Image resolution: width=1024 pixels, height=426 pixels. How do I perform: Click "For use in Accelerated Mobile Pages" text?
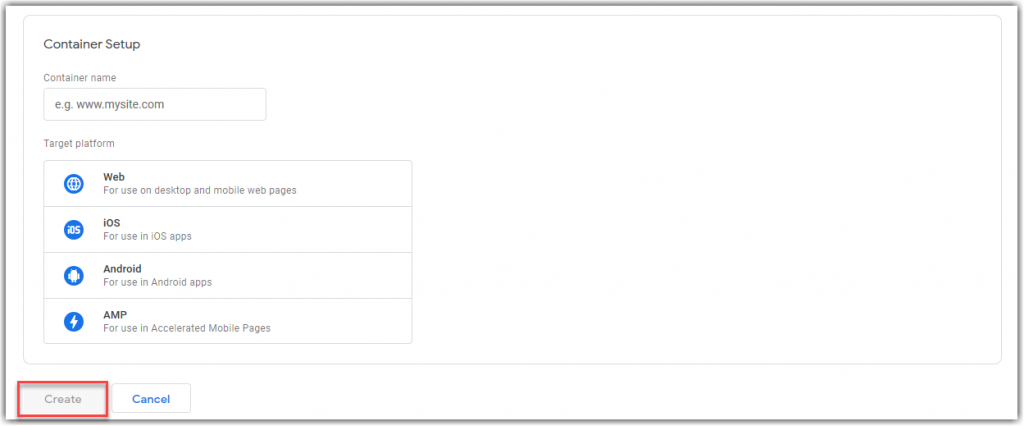click(187, 328)
